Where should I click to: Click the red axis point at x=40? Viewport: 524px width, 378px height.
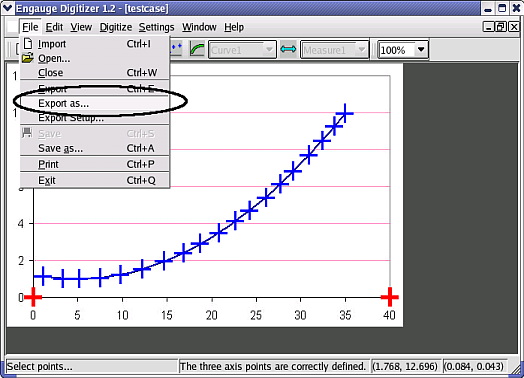(x=390, y=296)
